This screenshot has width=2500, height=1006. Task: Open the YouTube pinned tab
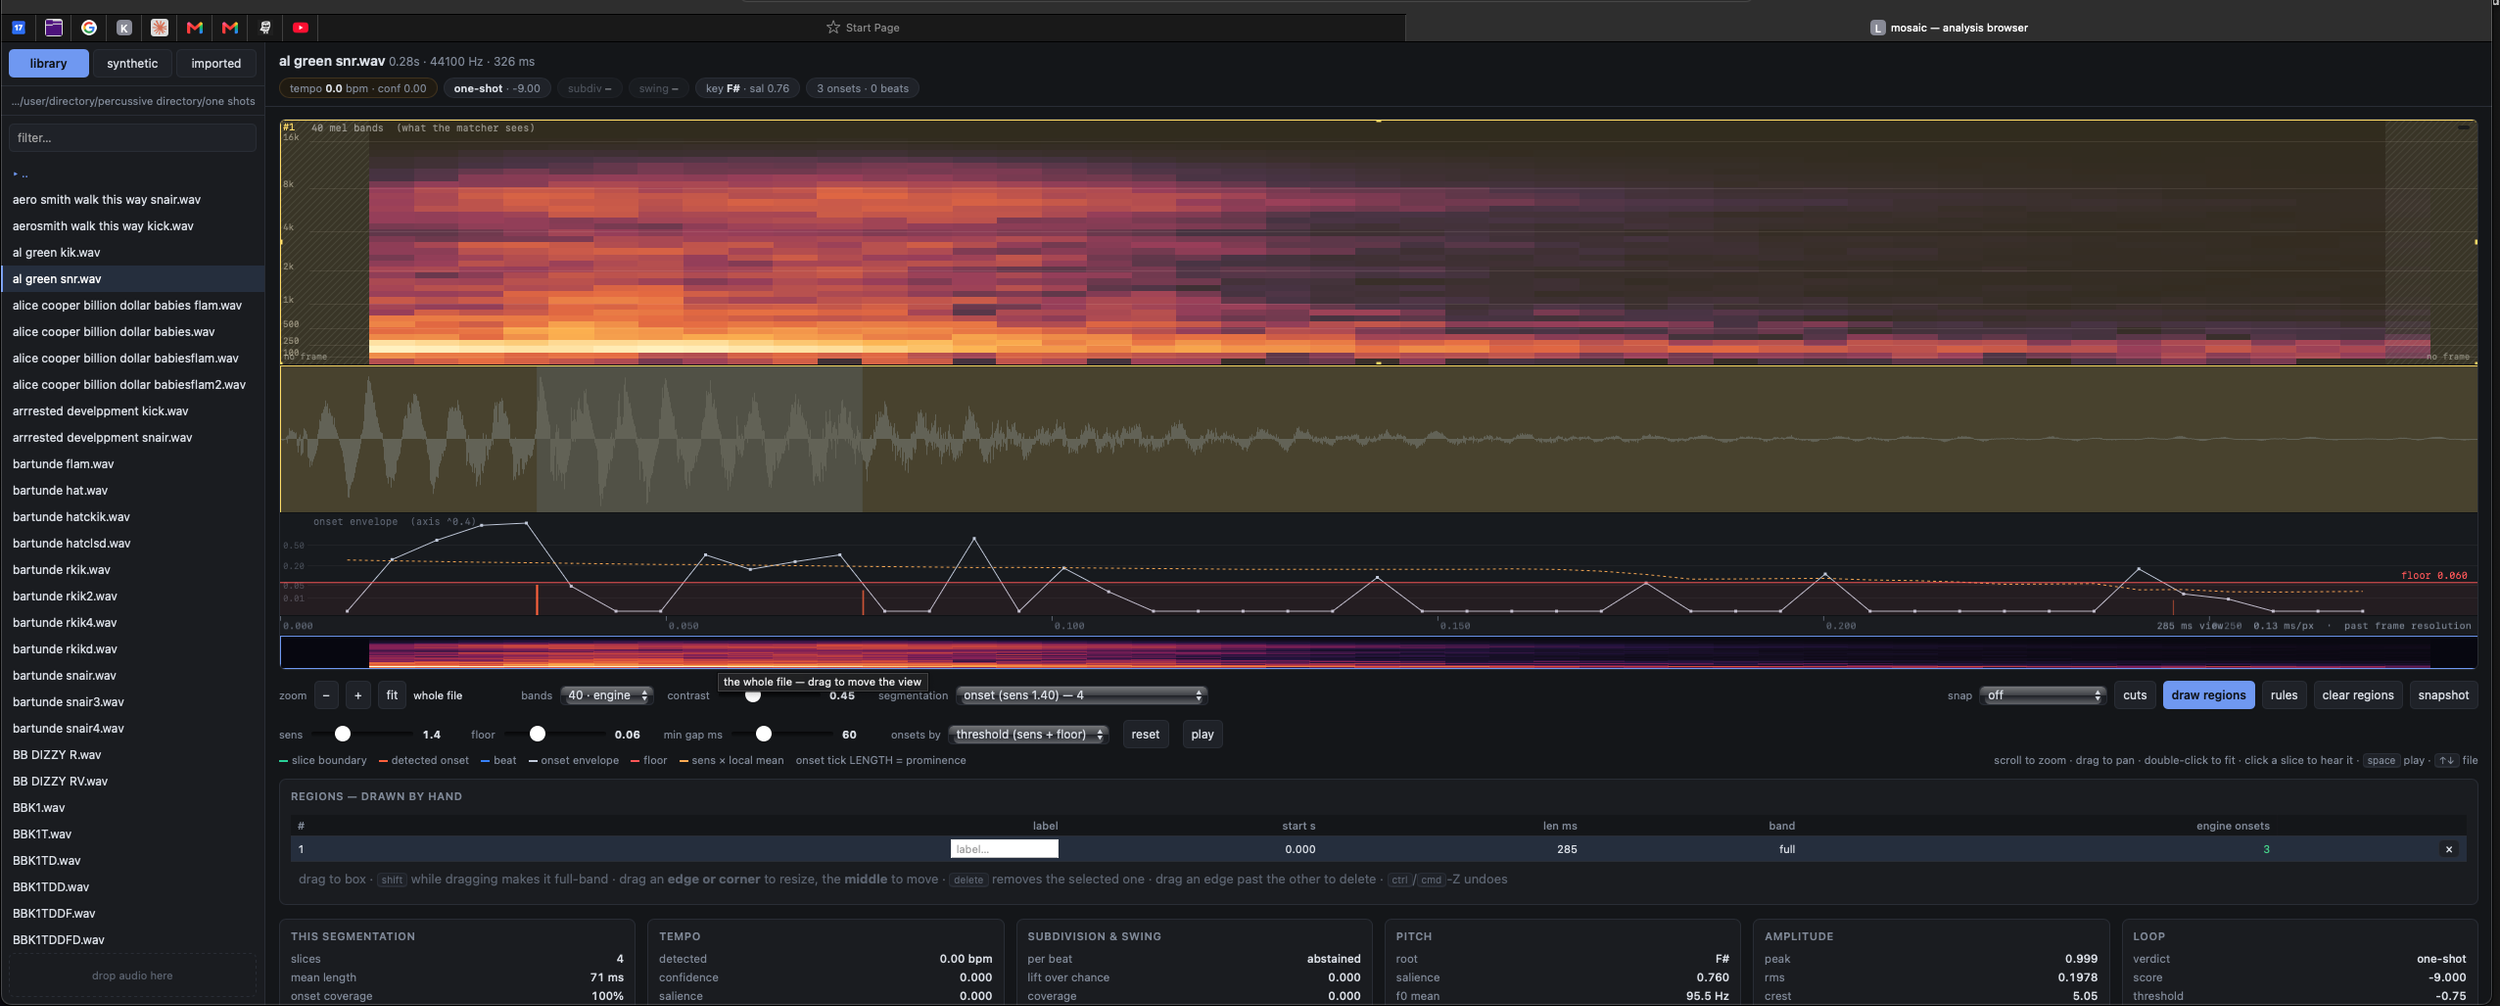300,28
